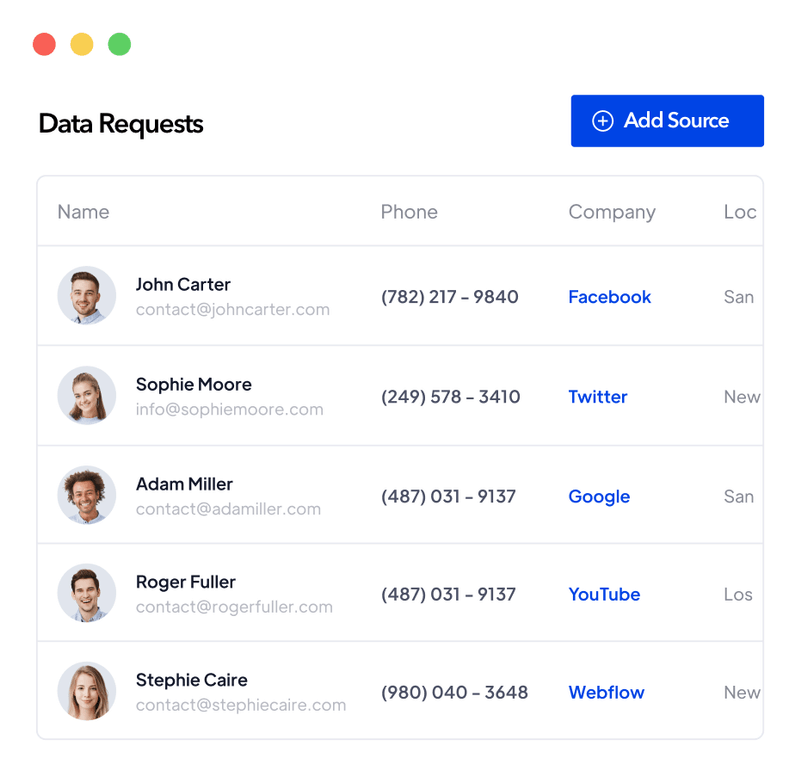Click Sophie Moore's avatar thumbnail
800x779 pixels.
coord(87,395)
